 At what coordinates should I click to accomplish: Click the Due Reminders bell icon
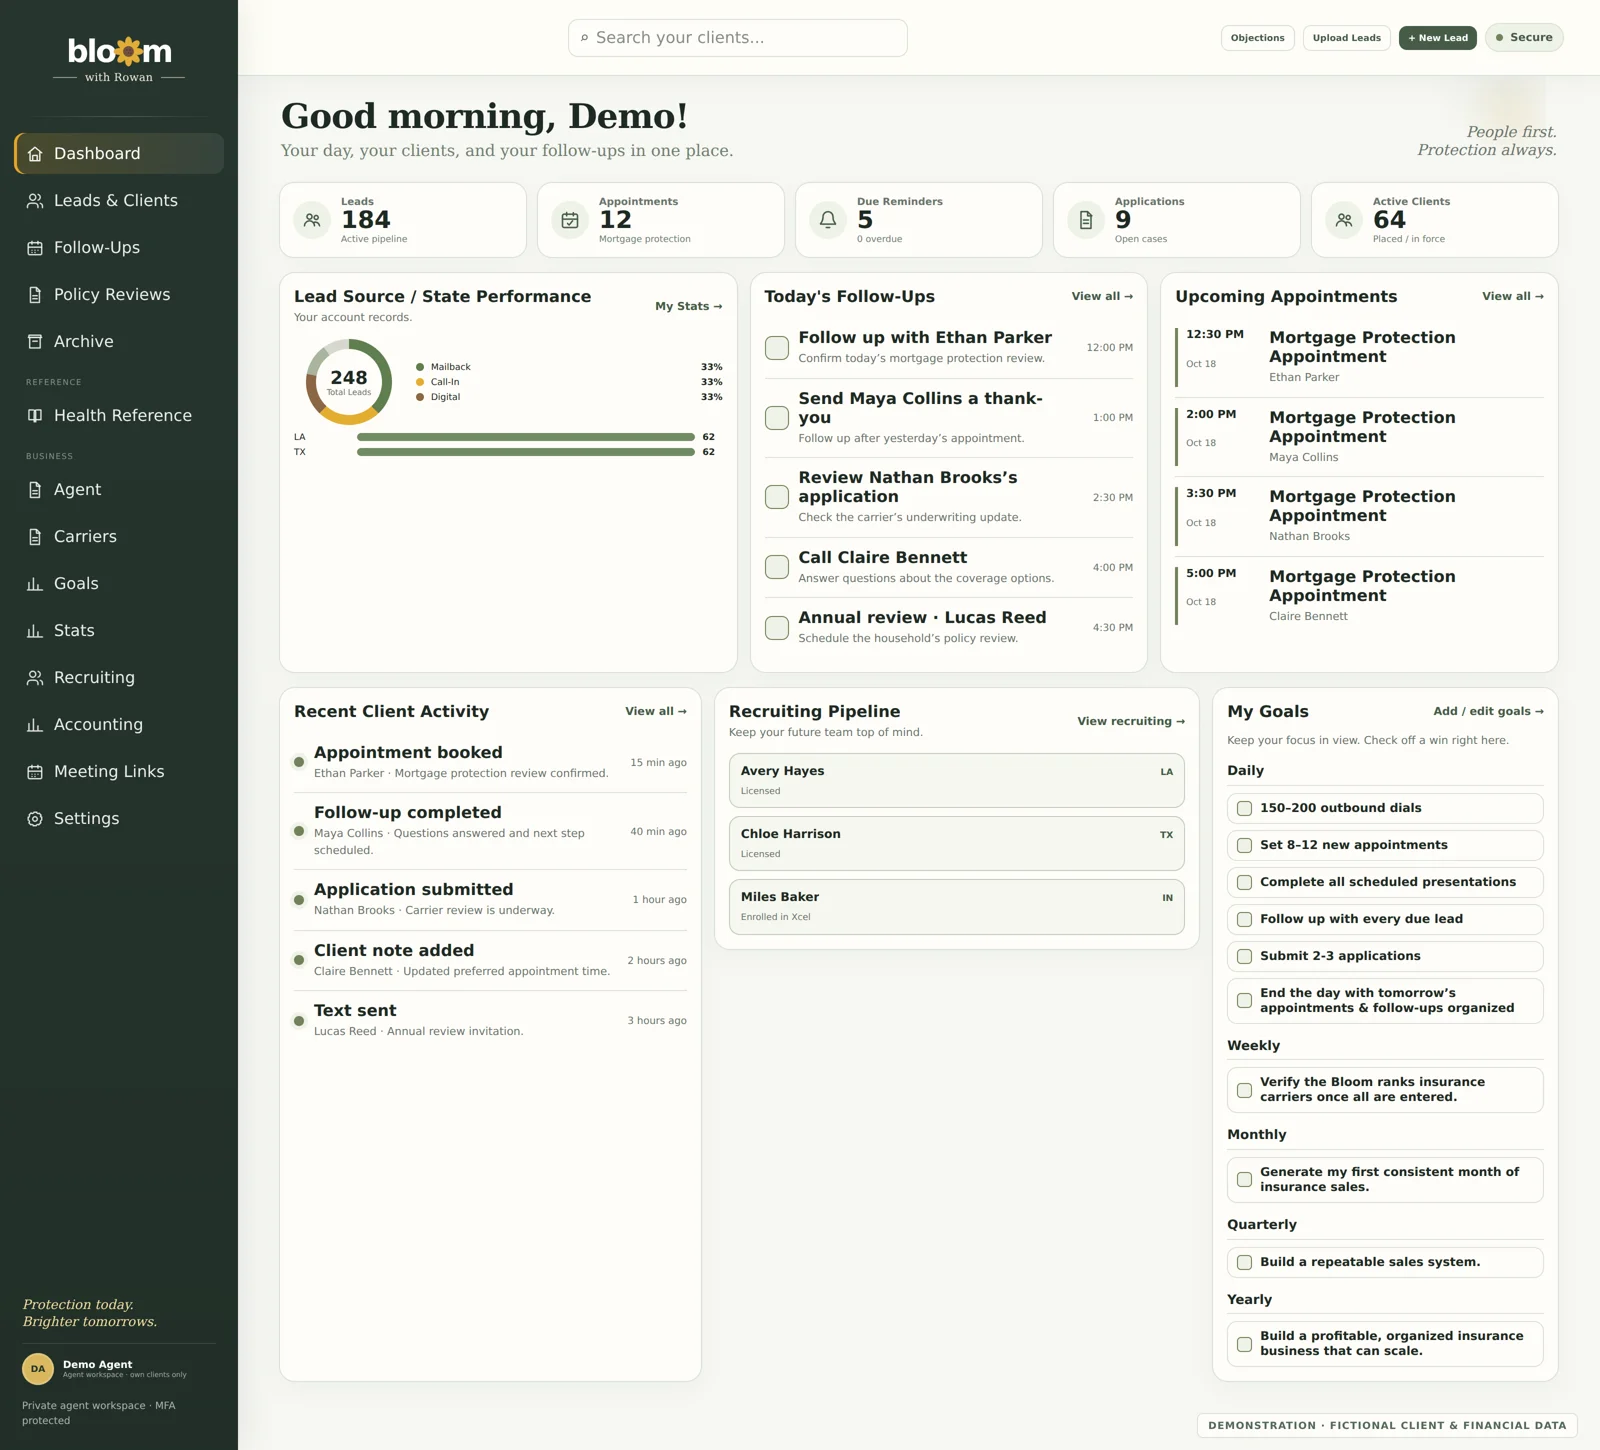click(828, 220)
